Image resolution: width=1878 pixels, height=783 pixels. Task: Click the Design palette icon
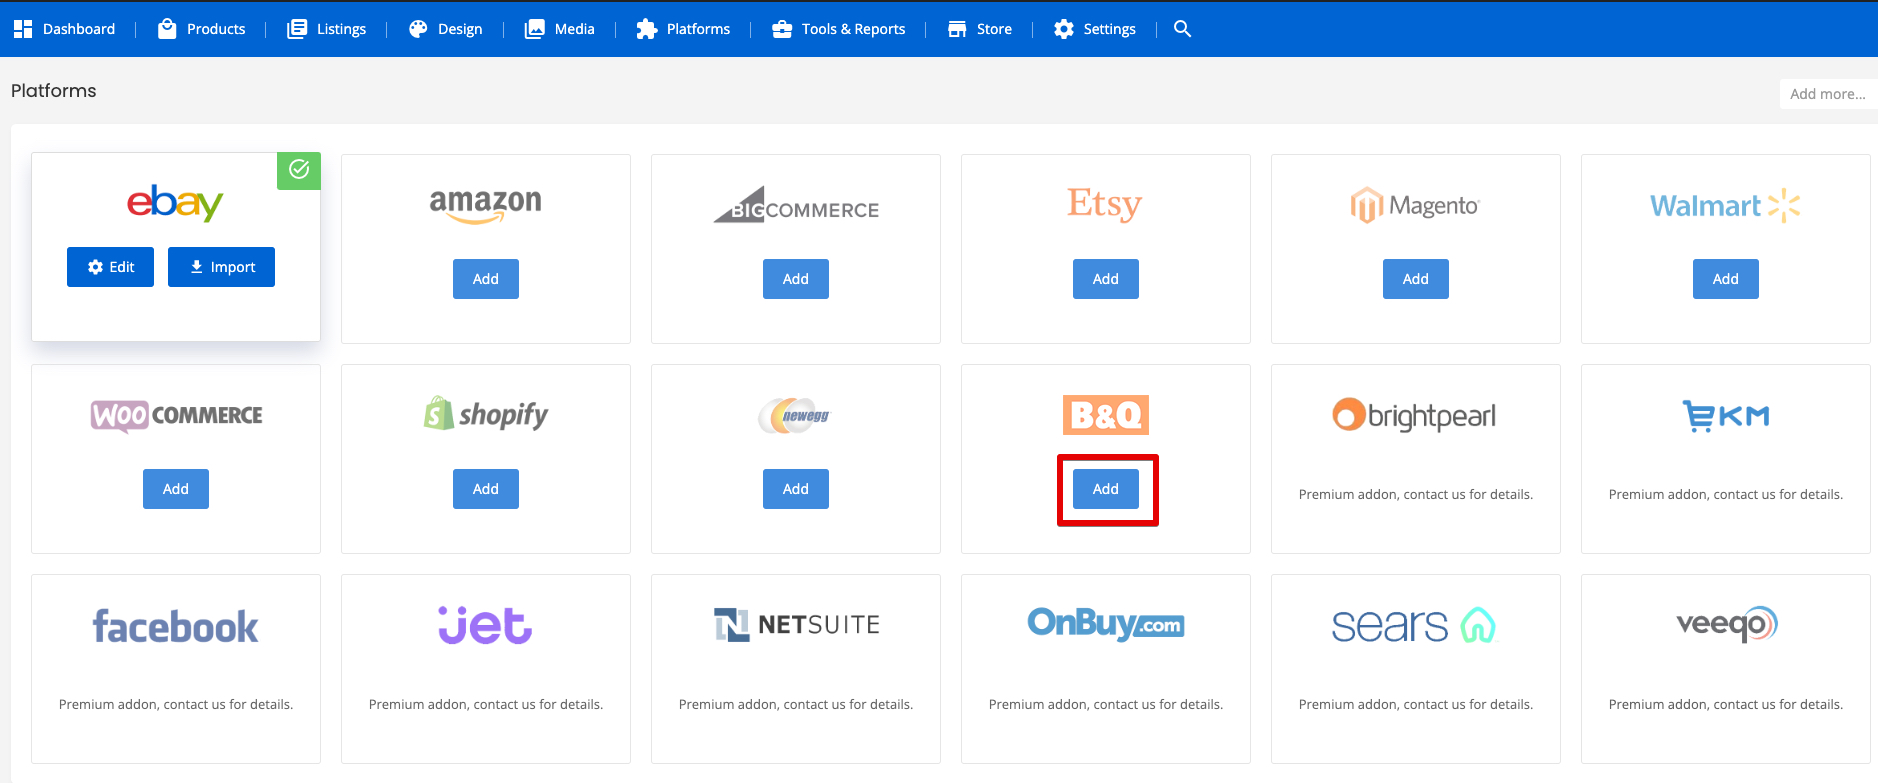click(x=418, y=29)
